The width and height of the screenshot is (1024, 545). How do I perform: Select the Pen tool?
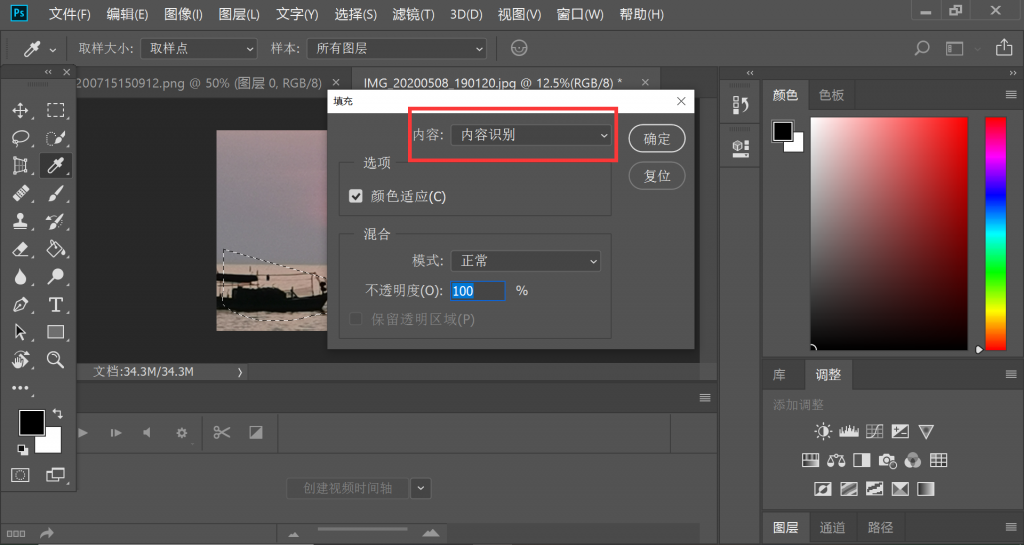(20, 305)
